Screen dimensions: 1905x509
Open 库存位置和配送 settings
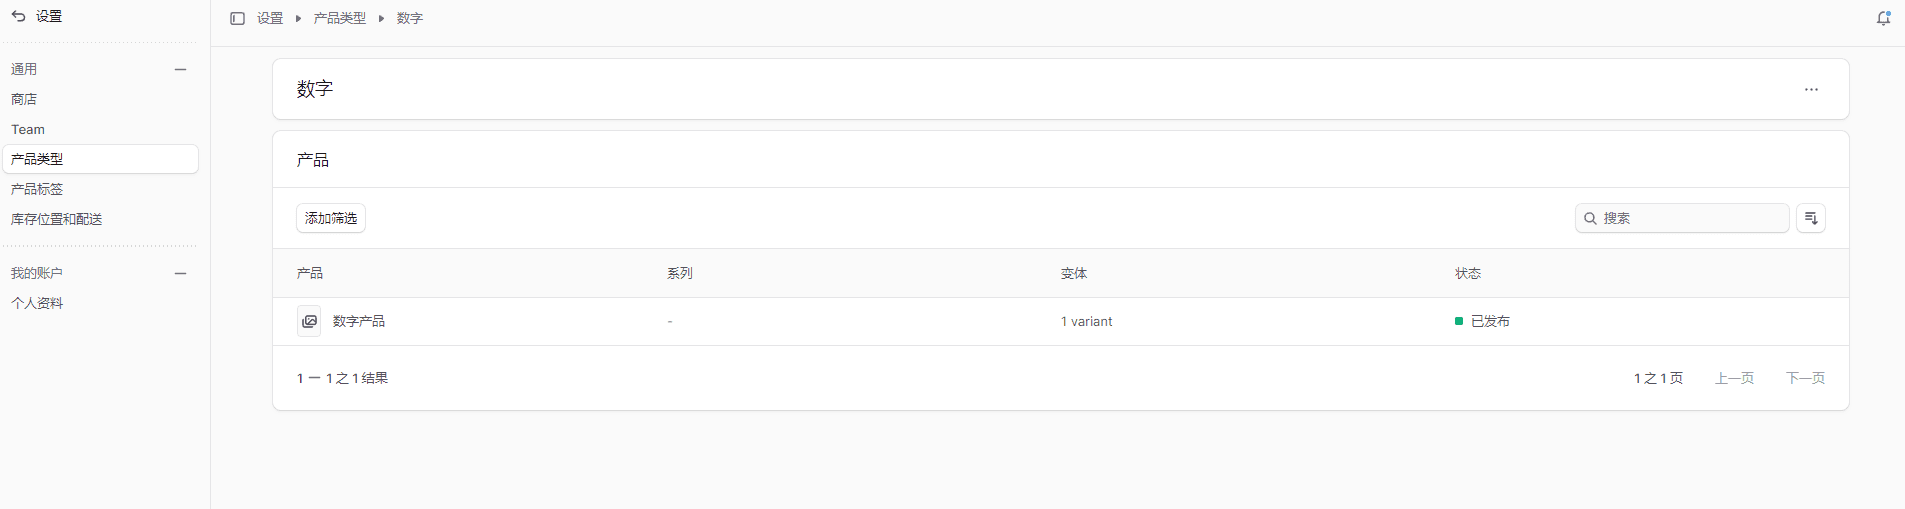click(x=57, y=219)
